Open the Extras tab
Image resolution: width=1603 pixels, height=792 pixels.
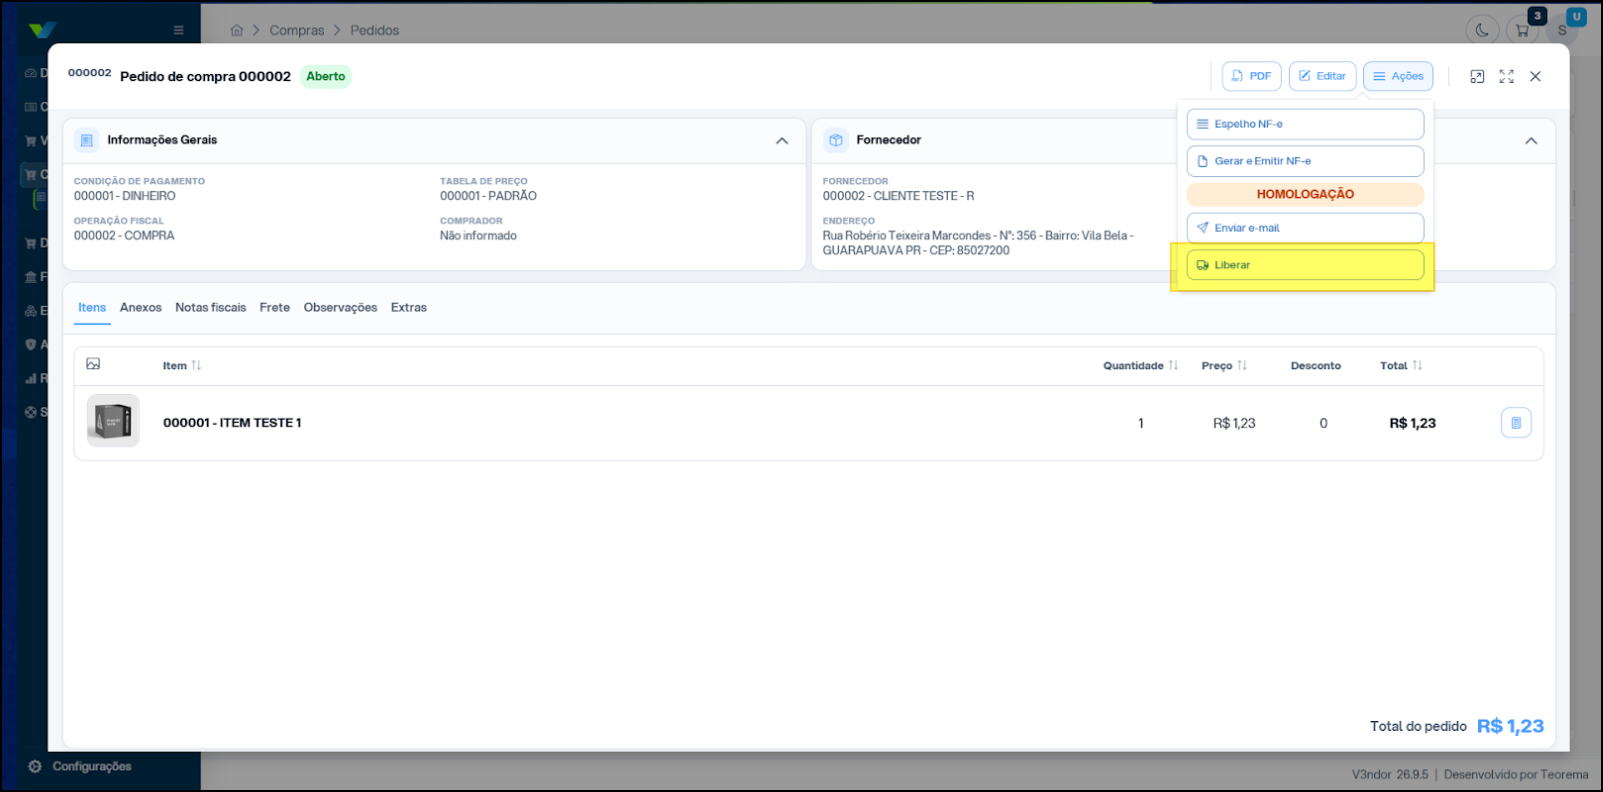(x=408, y=308)
